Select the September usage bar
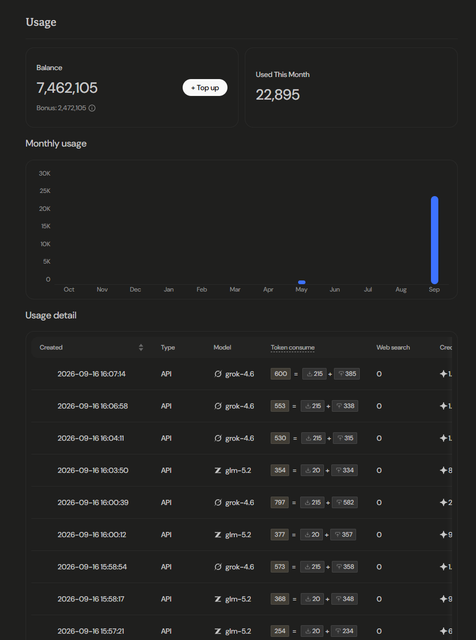 point(434,240)
